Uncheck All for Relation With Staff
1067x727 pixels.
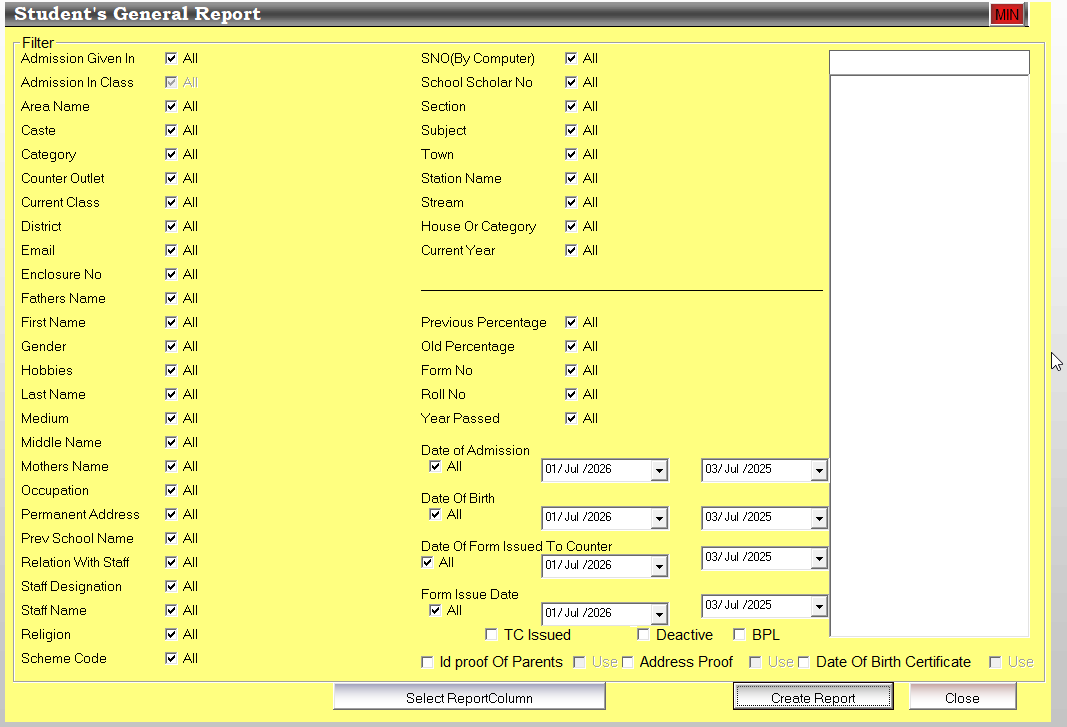coord(171,562)
